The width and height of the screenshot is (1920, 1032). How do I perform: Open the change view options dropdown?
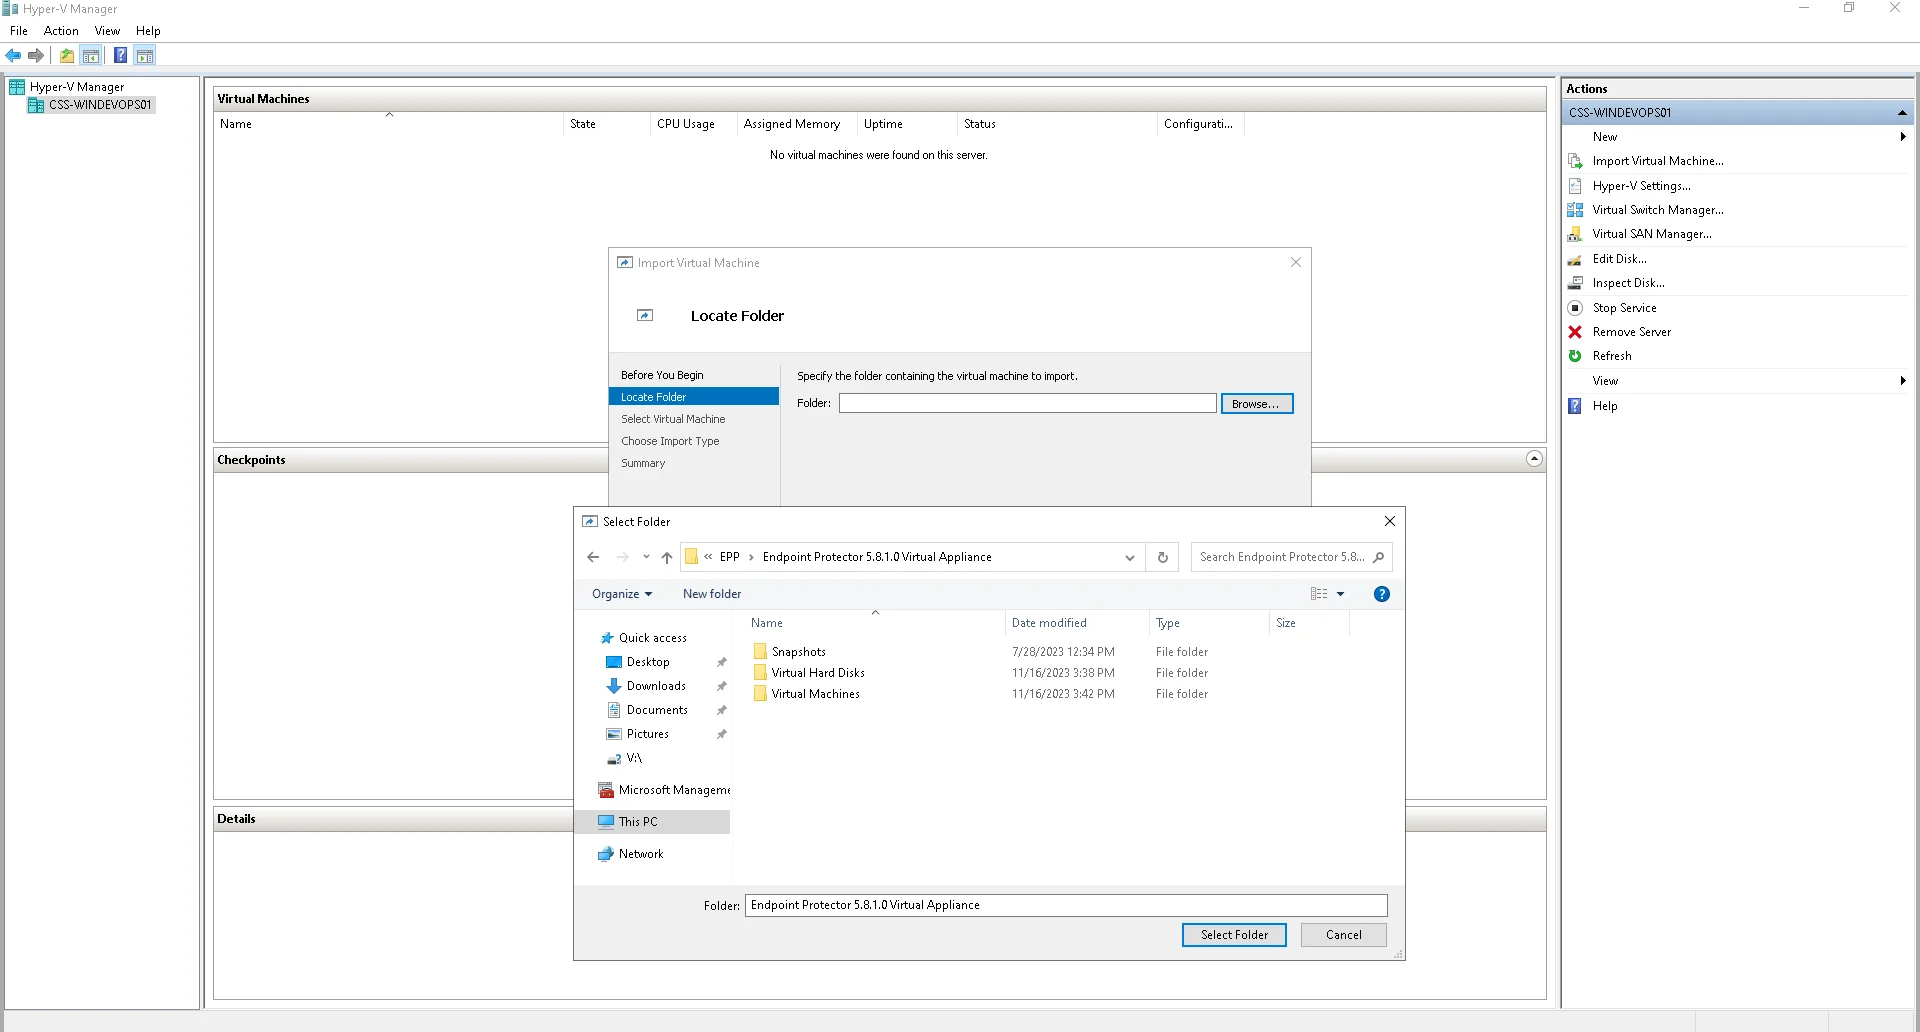tap(1340, 594)
